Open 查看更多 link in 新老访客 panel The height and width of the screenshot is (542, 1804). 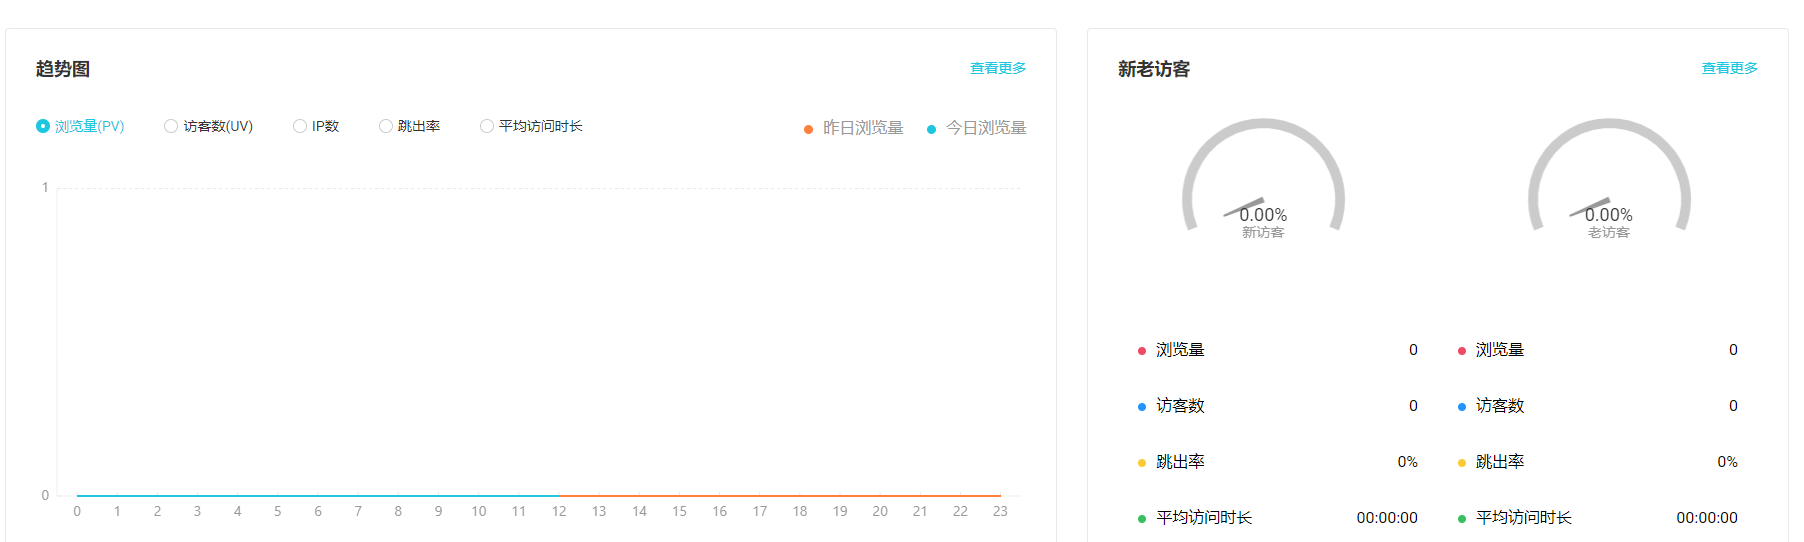[1729, 68]
